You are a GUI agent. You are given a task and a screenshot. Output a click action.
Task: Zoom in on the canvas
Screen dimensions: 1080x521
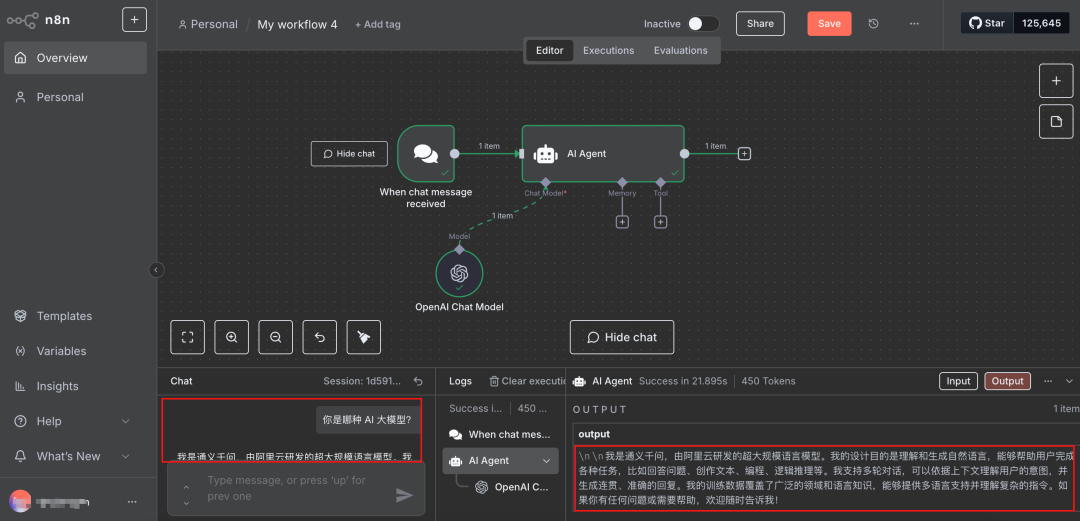[231, 337]
